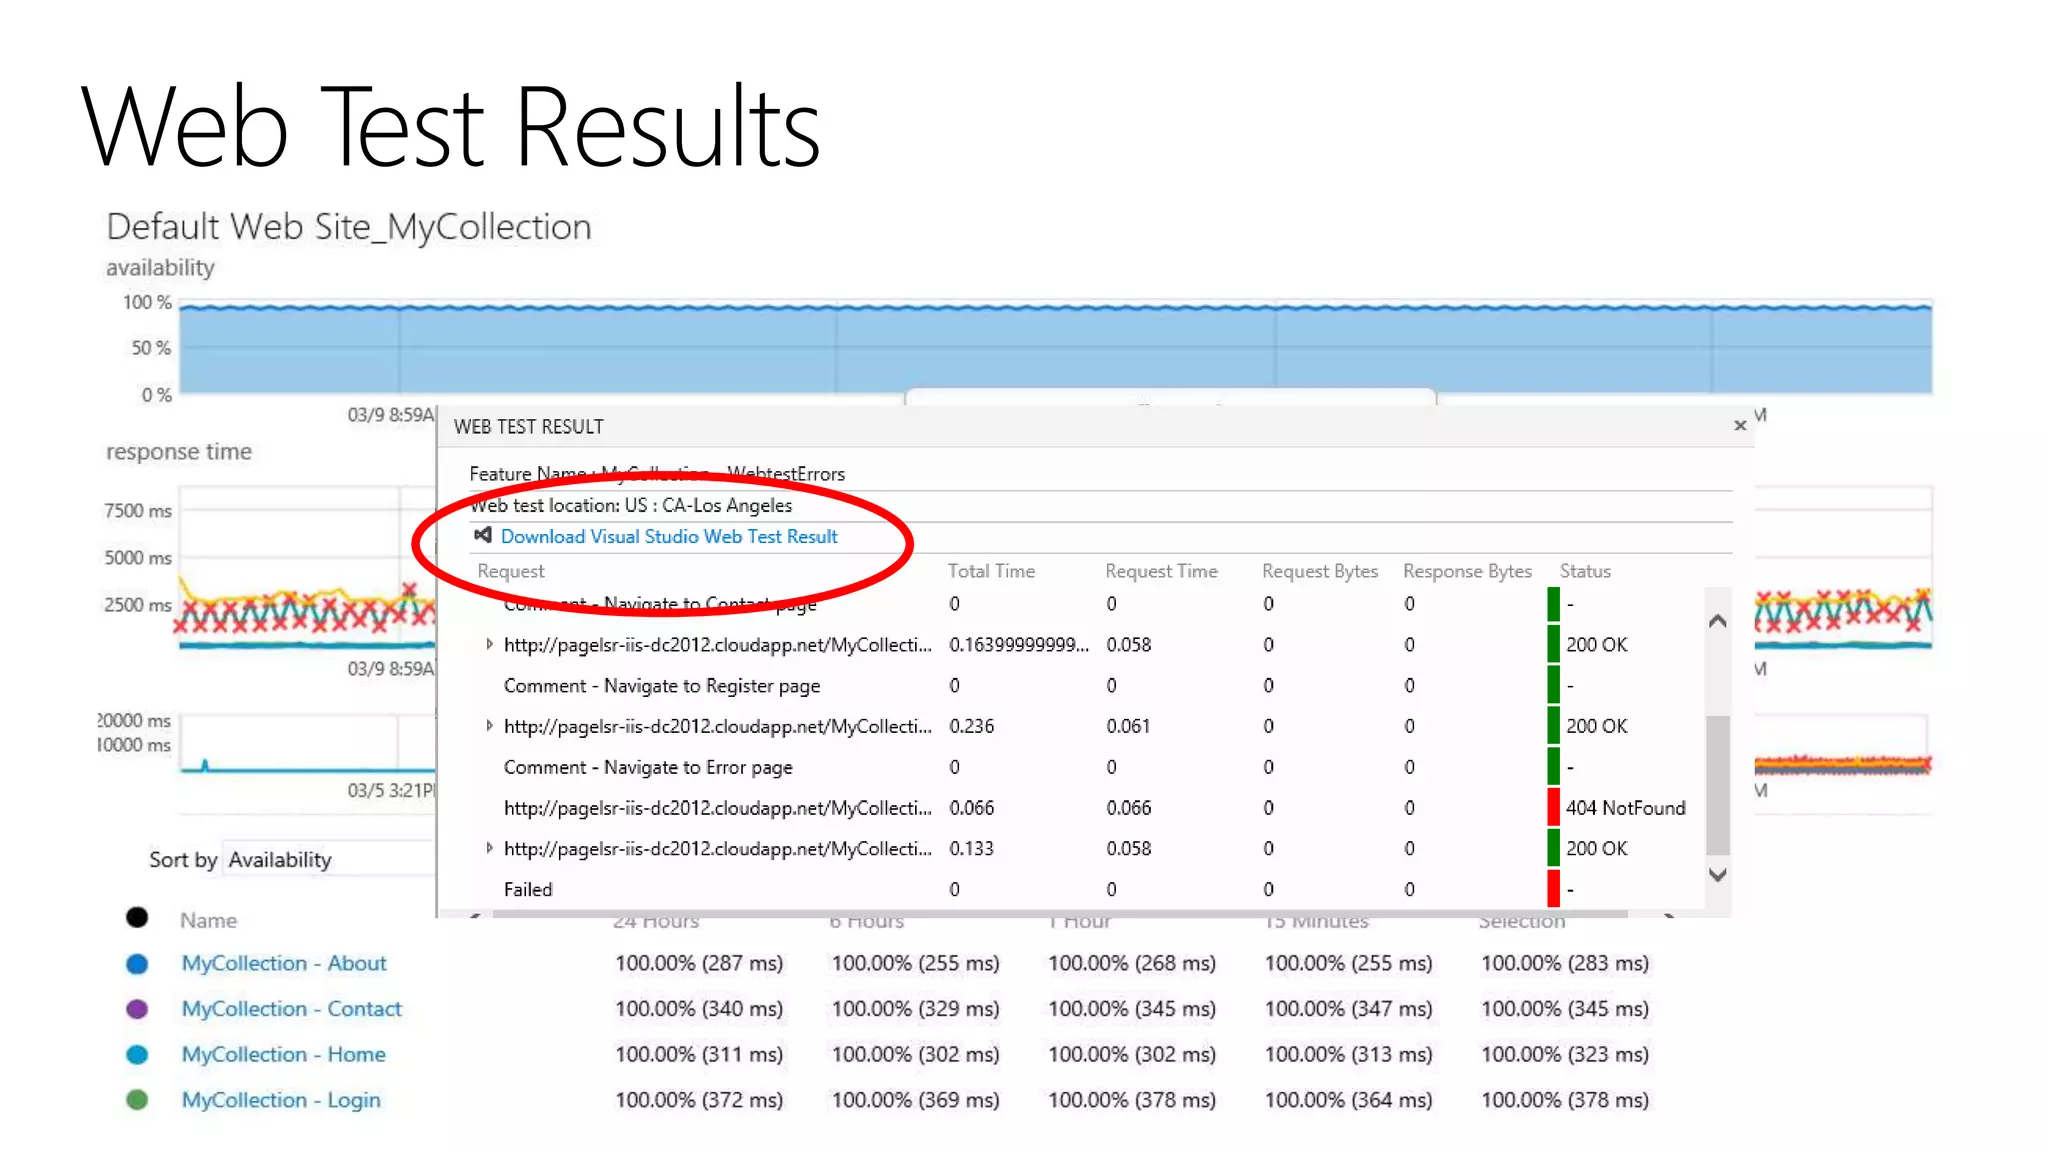Viewport: 2048px width, 1152px height.
Task: Click the green 200 OK status in 0.133 row
Action: tap(1596, 848)
